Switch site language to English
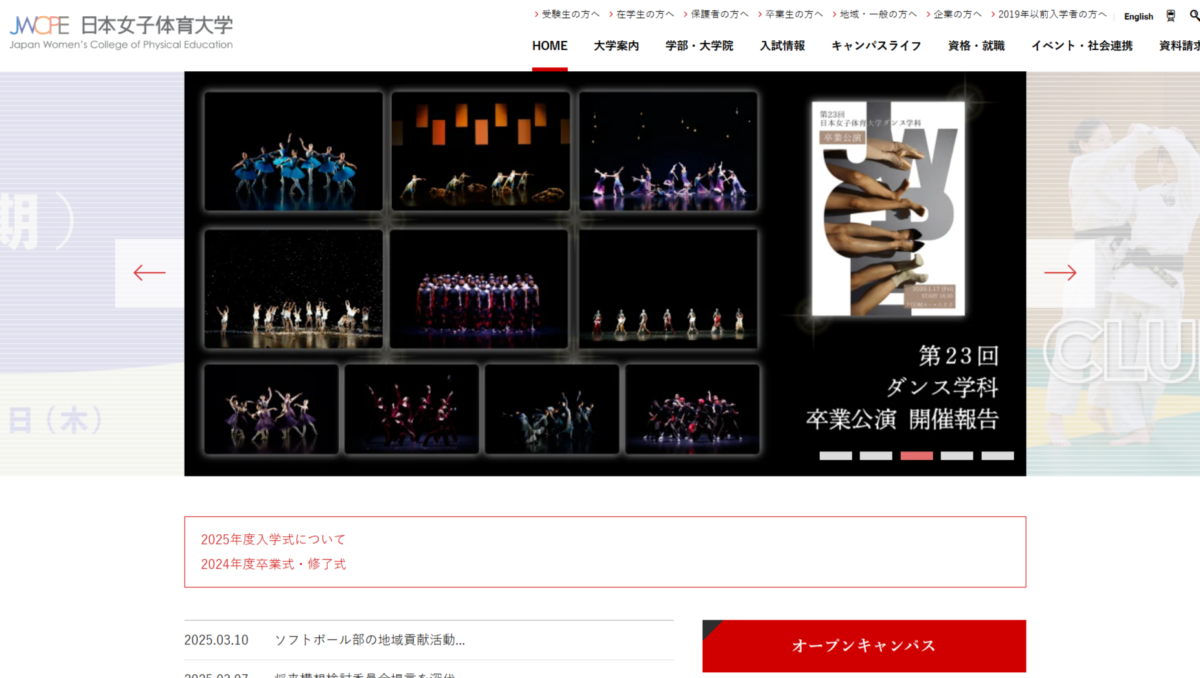This screenshot has height=678, width=1200. [1138, 16]
